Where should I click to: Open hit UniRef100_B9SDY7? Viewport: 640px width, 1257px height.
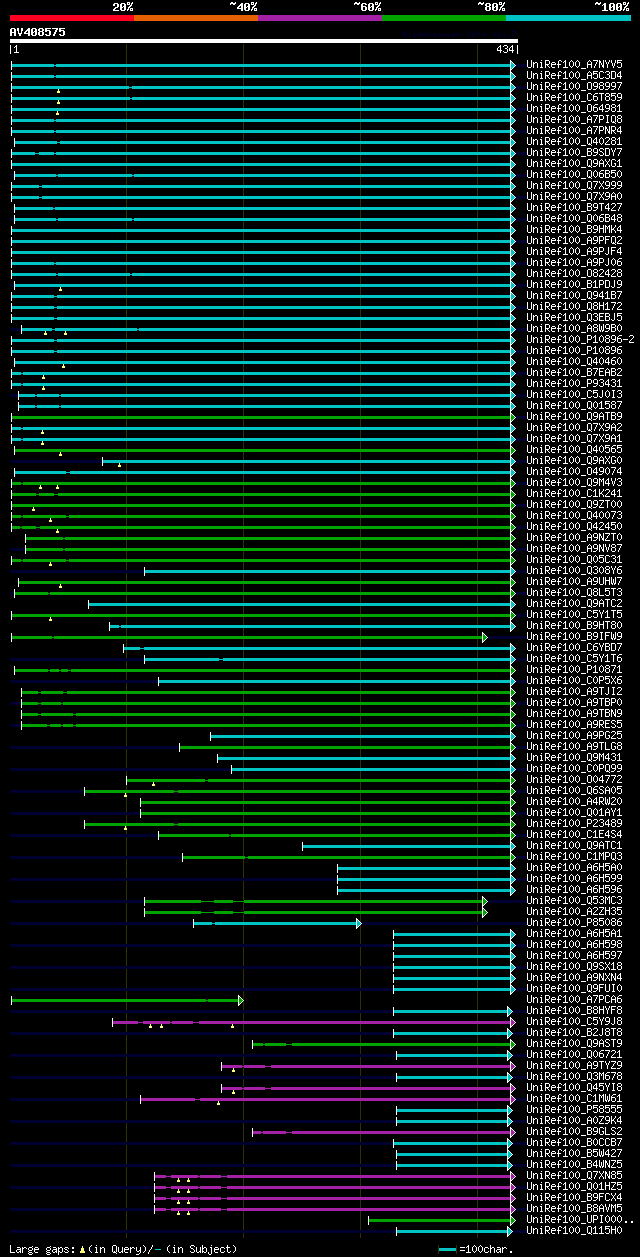click(x=573, y=152)
